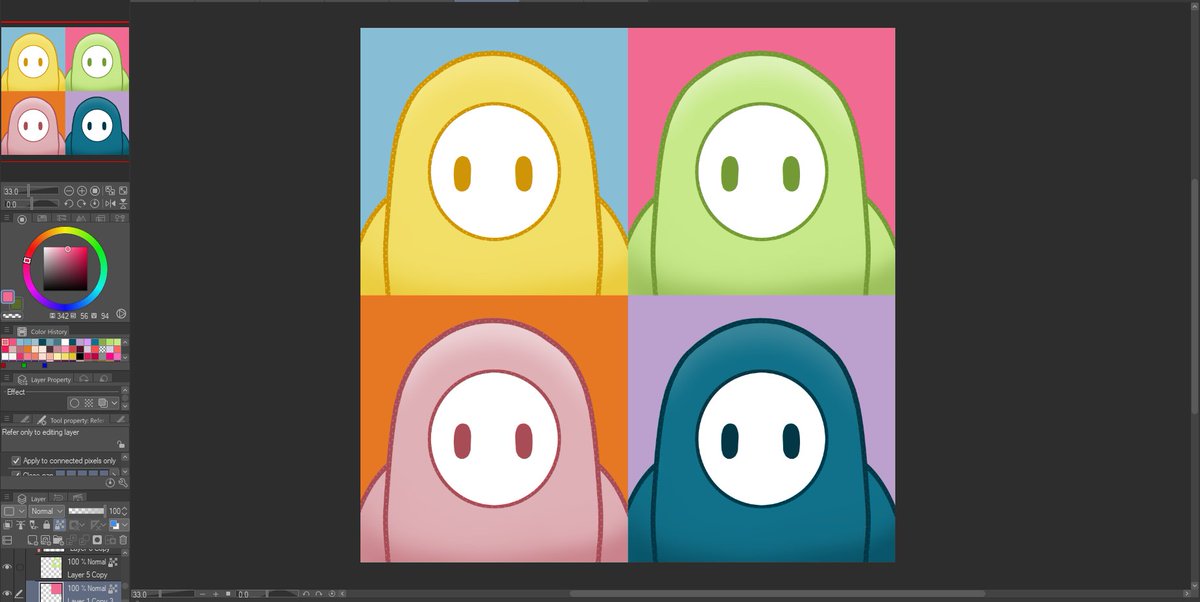Viewport: 1200px width, 602px height.
Task: Click the New Raster Layer icon
Action: click(x=32, y=540)
